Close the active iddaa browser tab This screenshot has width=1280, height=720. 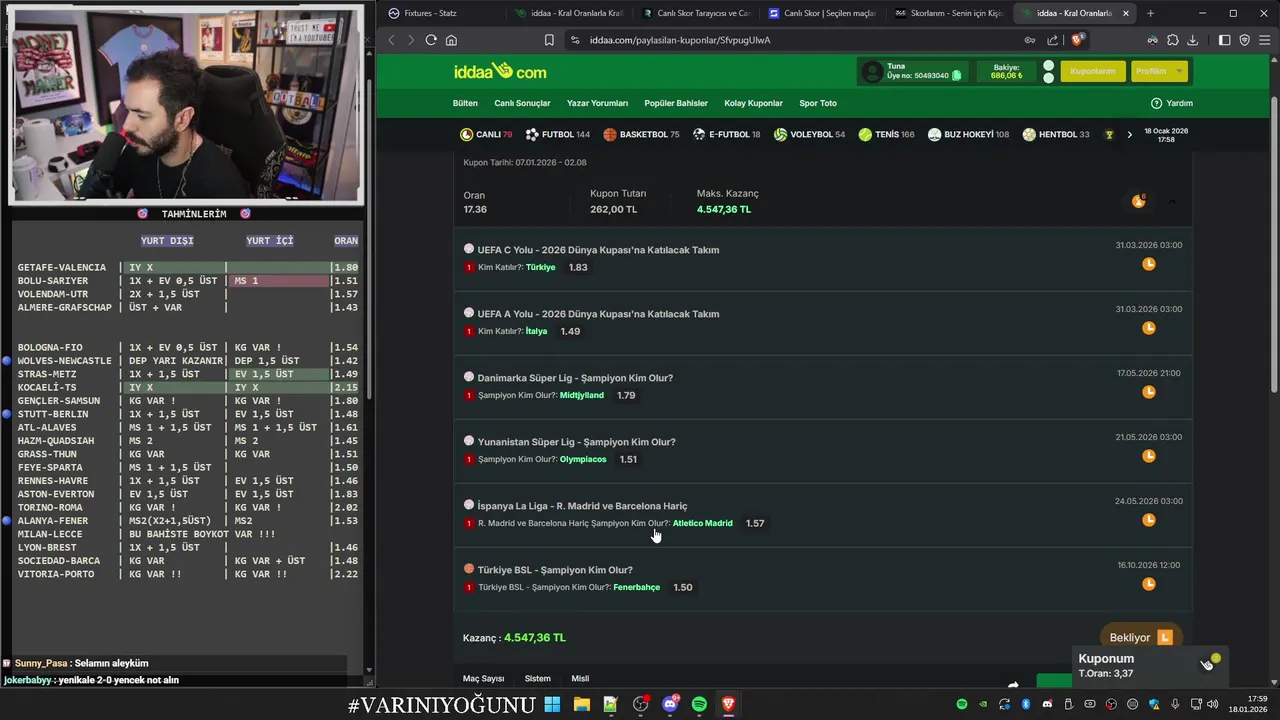[x=1126, y=13]
